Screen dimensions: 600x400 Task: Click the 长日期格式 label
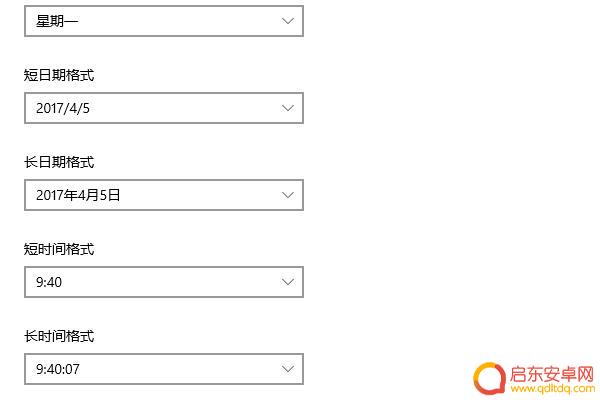[59, 162]
